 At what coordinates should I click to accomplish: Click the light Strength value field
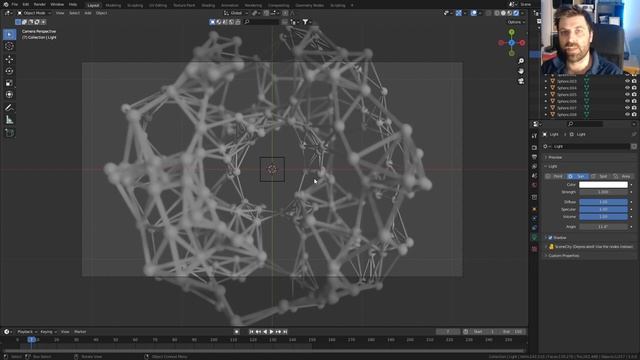click(603, 192)
